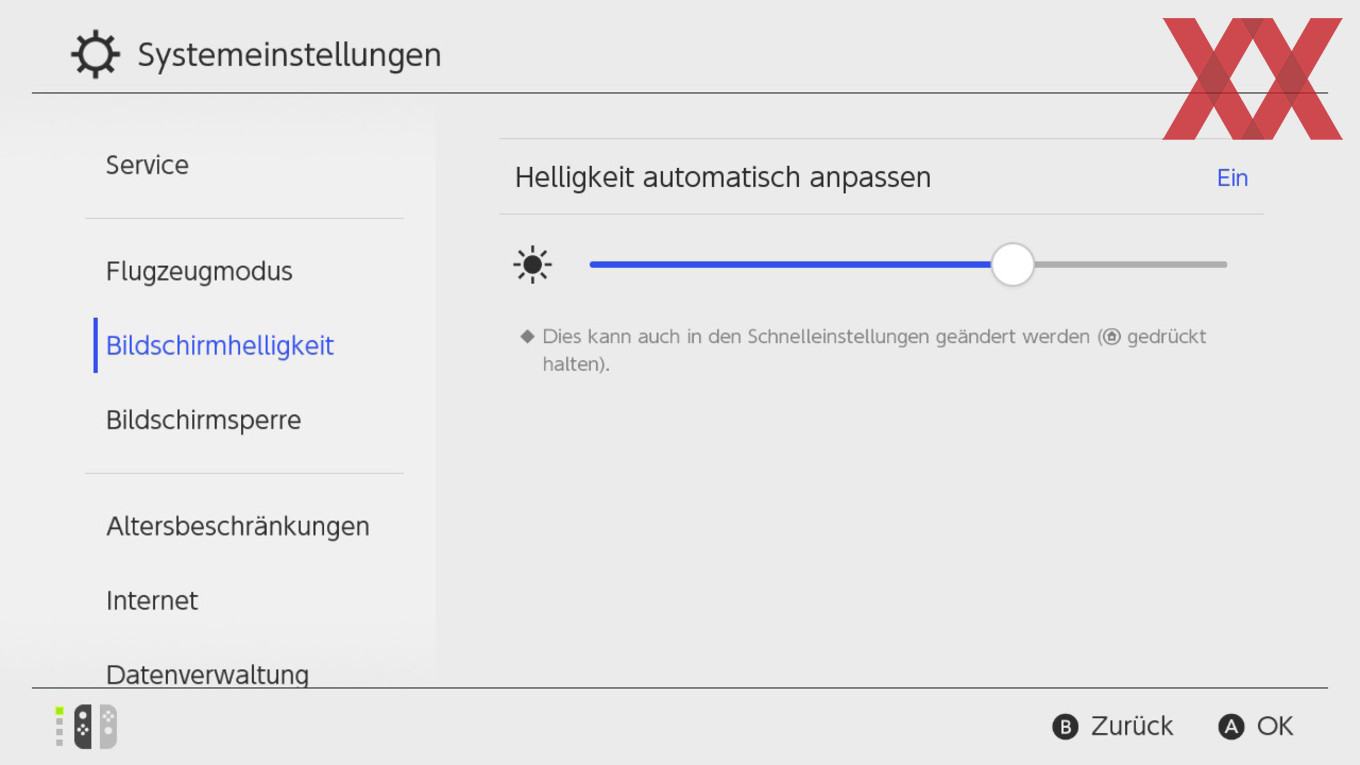Click the home button symbol in hint text
This screenshot has width=1360, height=765.
pyautogui.click(x=1111, y=337)
